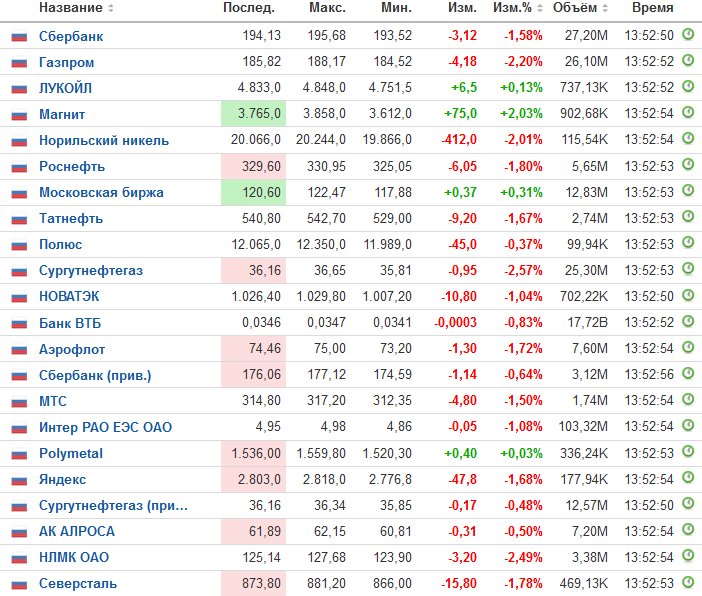The width and height of the screenshot is (702, 596).
Task: Click the clock icon in ЛУКОЙЛ row
Action: [x=688, y=86]
